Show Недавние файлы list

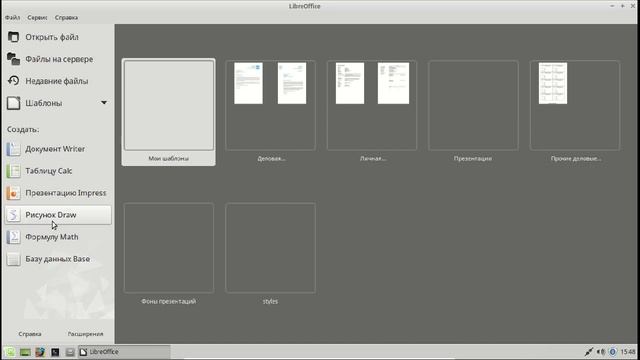[x=58, y=81]
